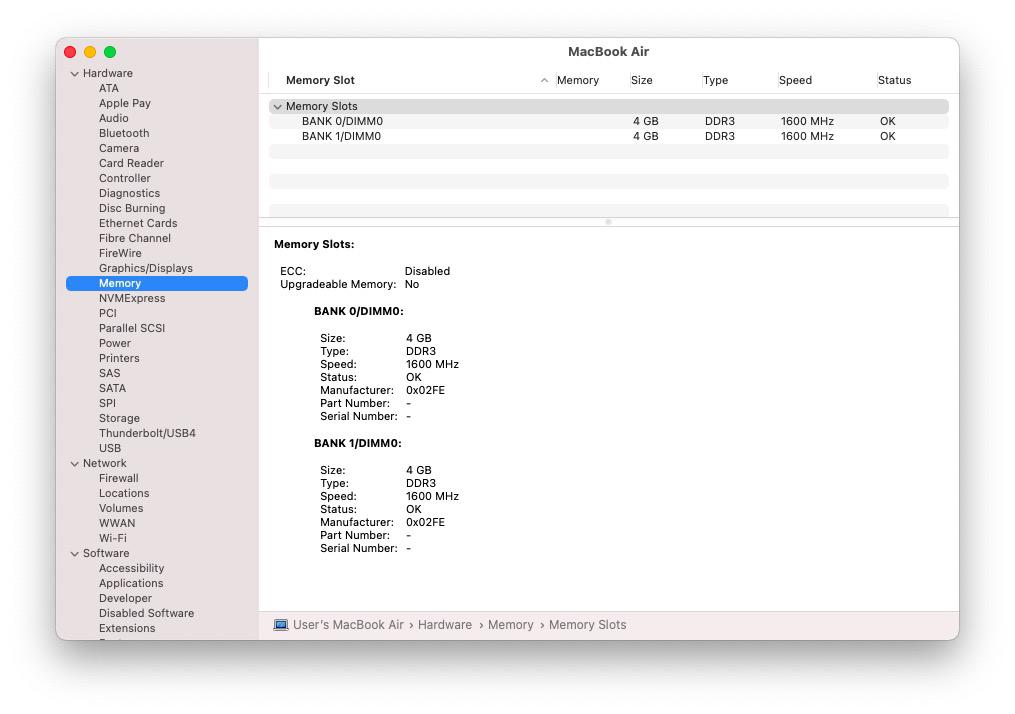
Task: Click the yellow minimize window button
Action: point(90,52)
